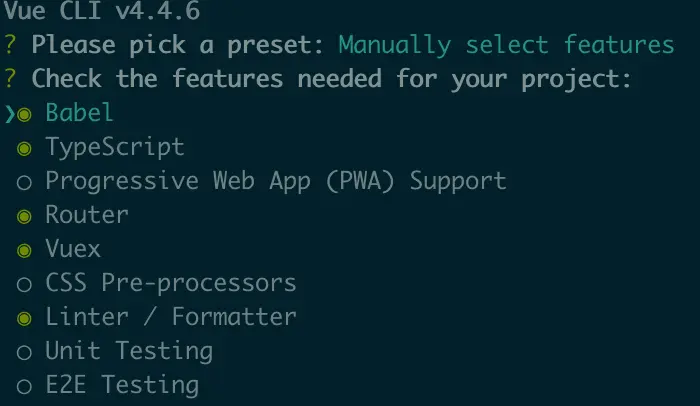The height and width of the screenshot is (406, 700).
Task: Check the CSS Pre-processors empty circle
Action: click(25, 284)
